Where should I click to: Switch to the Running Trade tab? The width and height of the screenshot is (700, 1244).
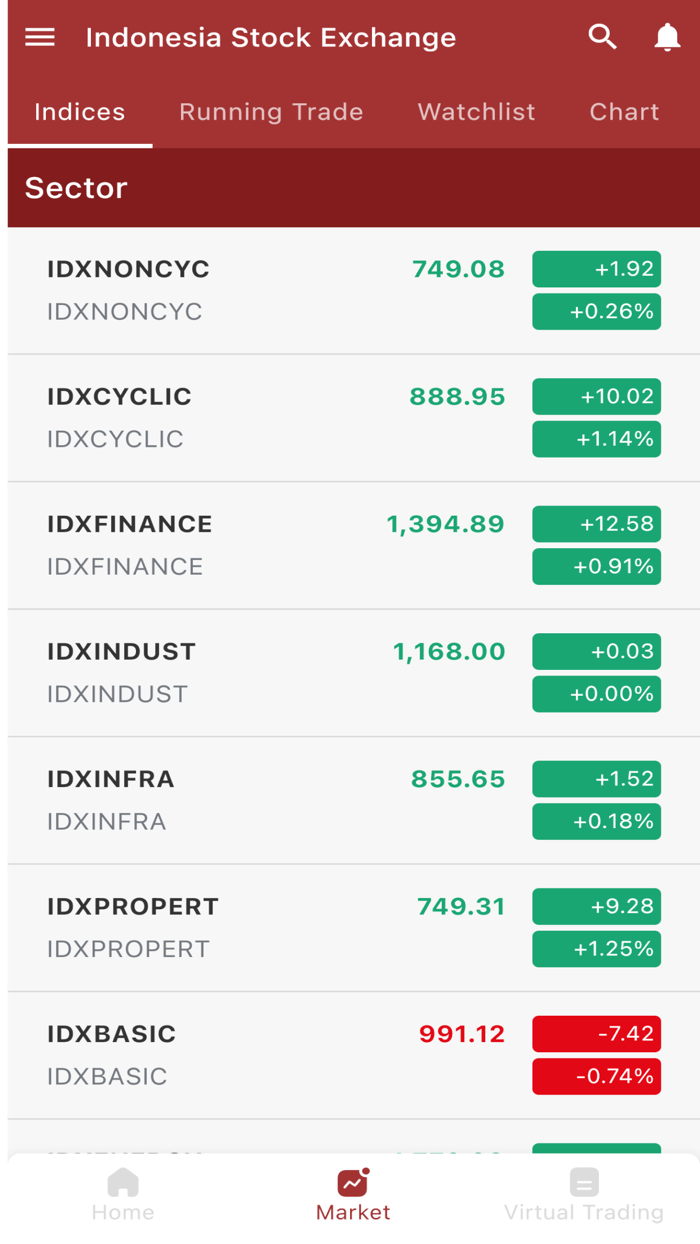[x=270, y=112]
